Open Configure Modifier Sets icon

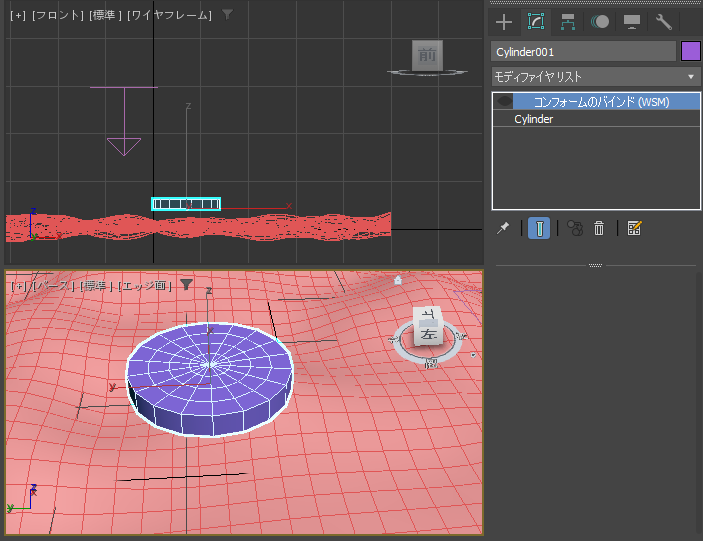tap(634, 228)
